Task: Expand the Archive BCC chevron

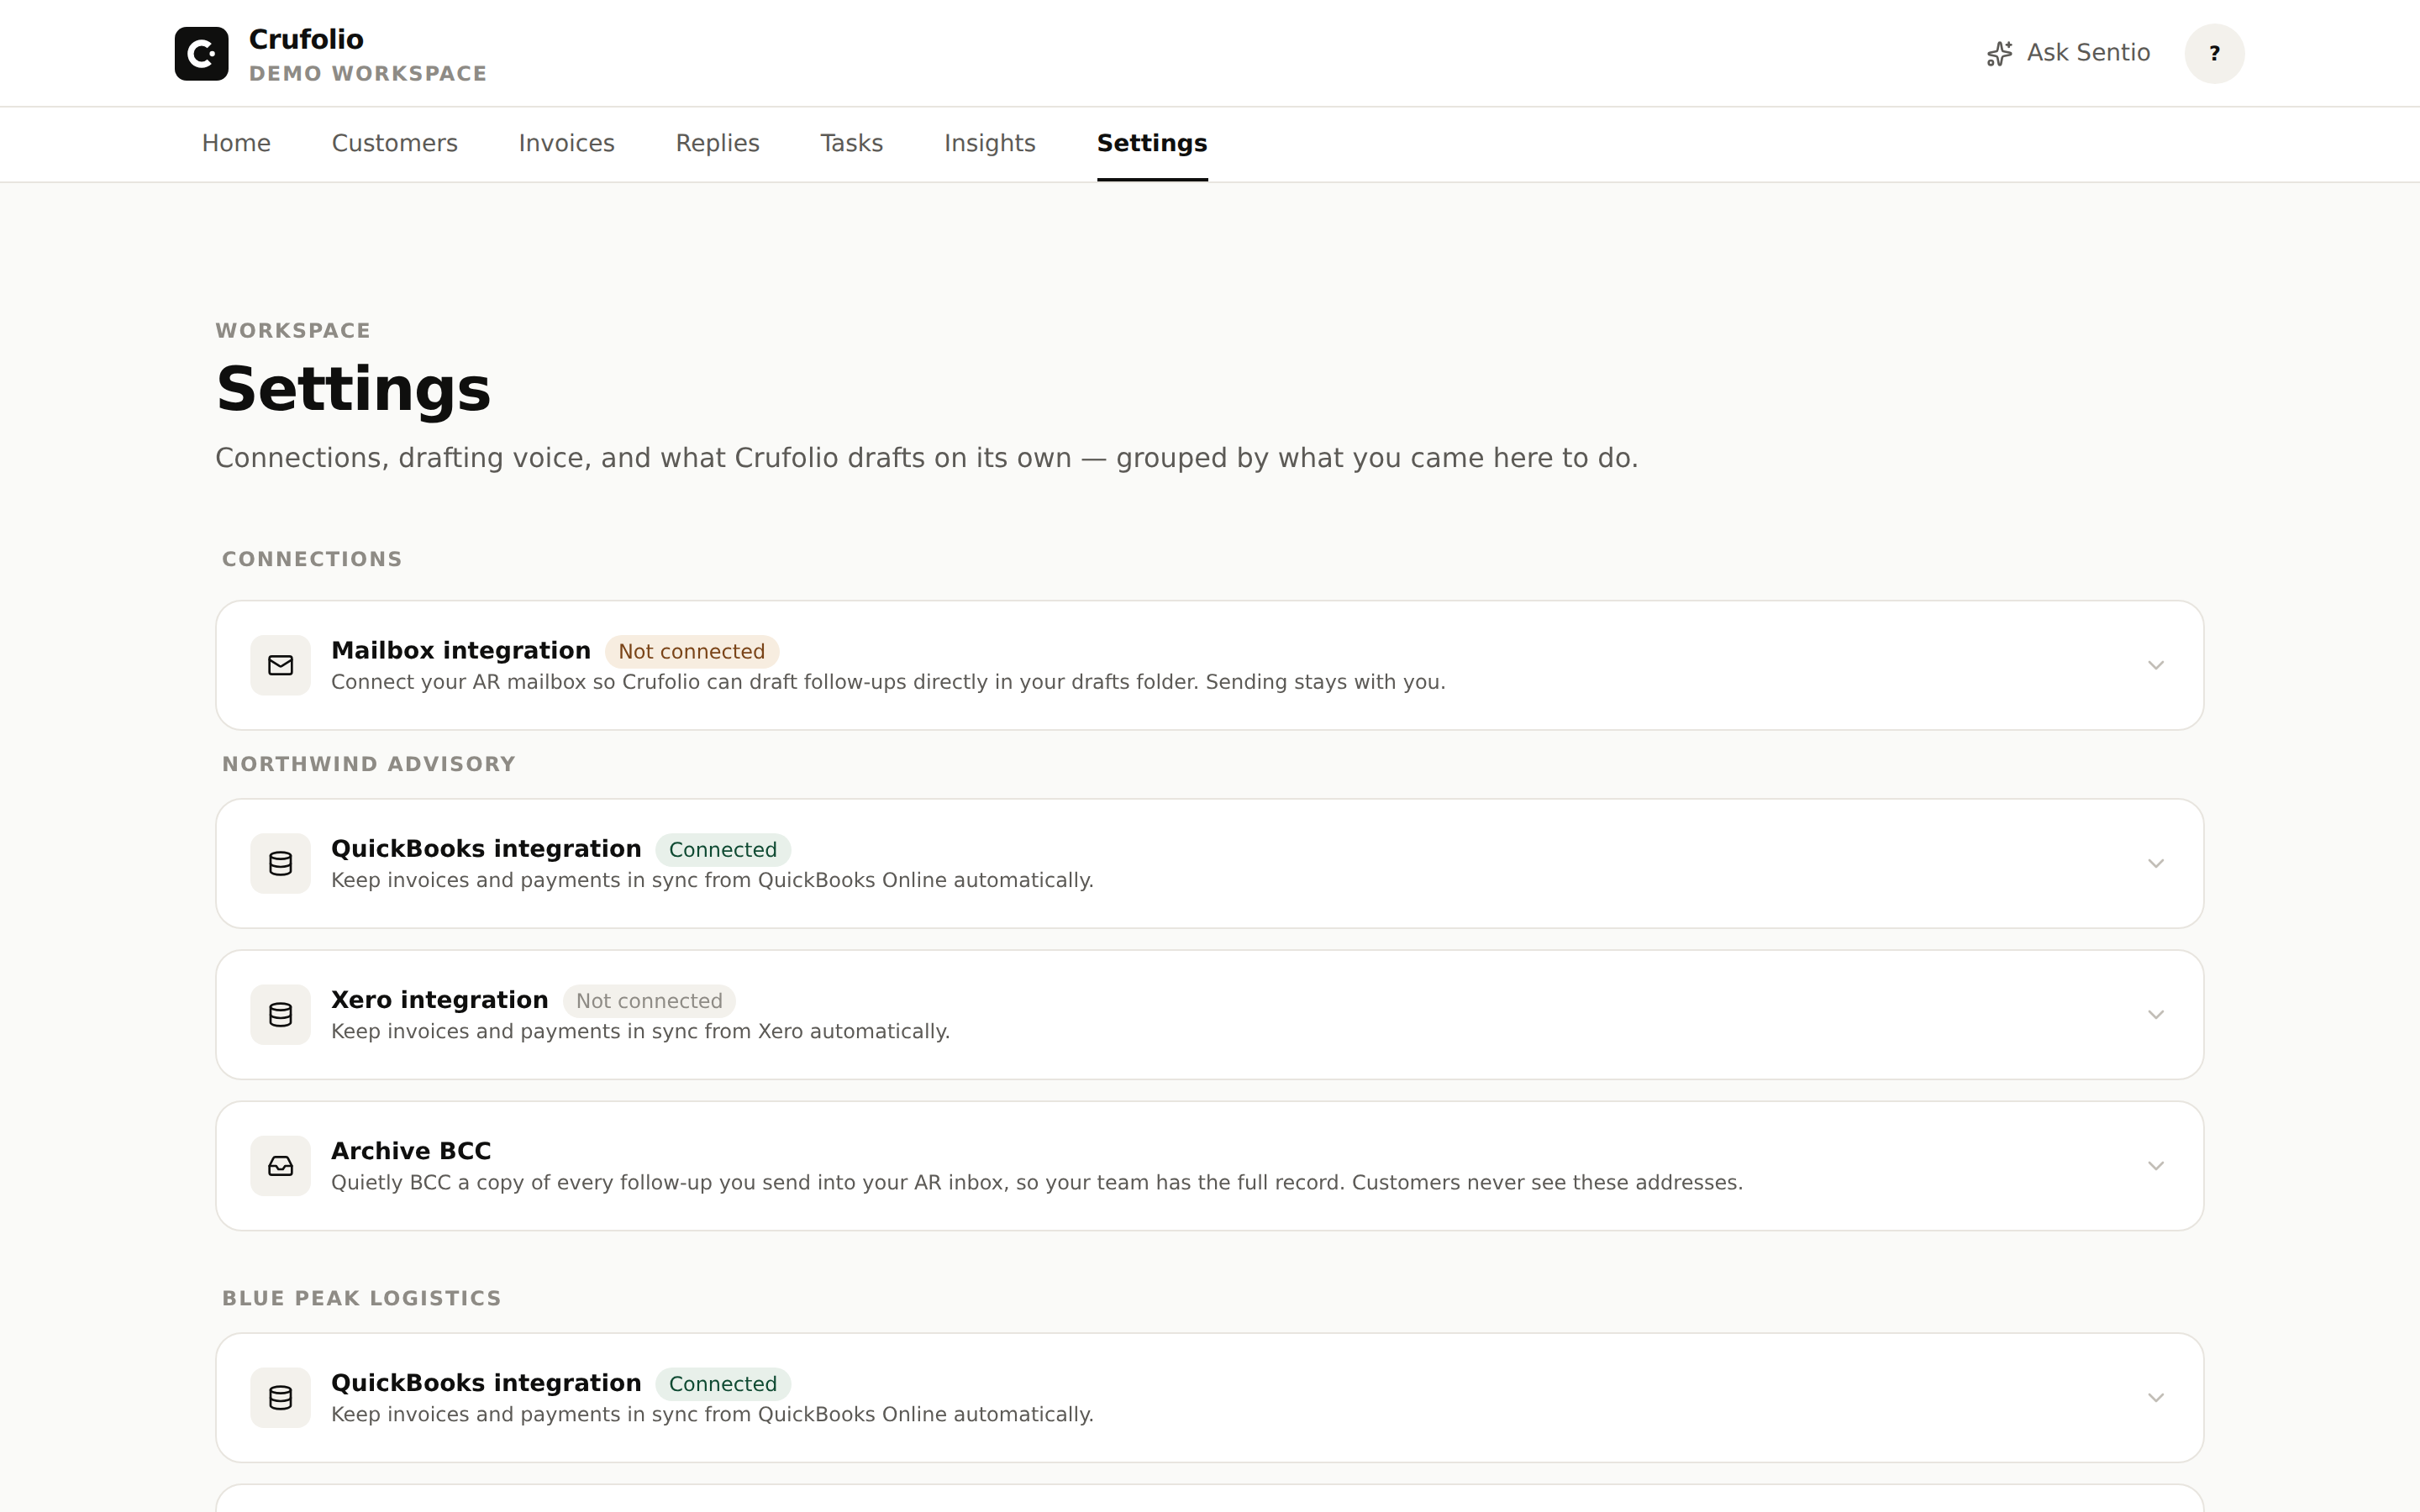Action: click(x=2155, y=1165)
